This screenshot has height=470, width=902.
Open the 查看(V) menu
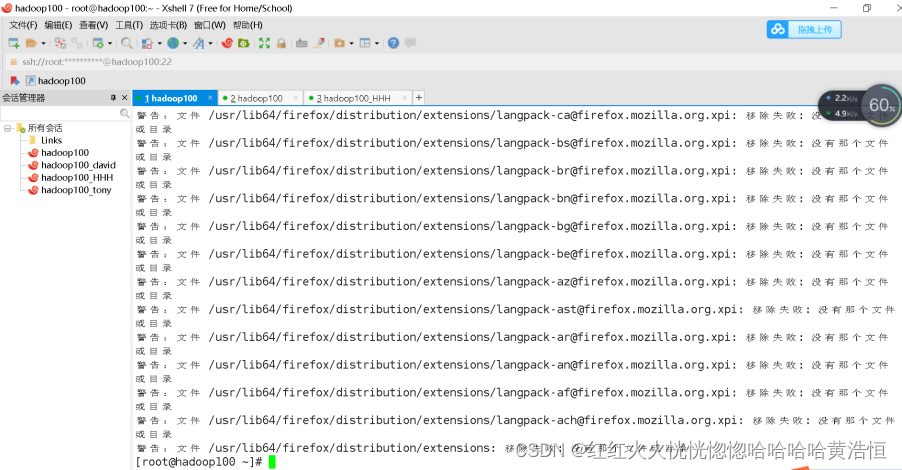(94, 25)
